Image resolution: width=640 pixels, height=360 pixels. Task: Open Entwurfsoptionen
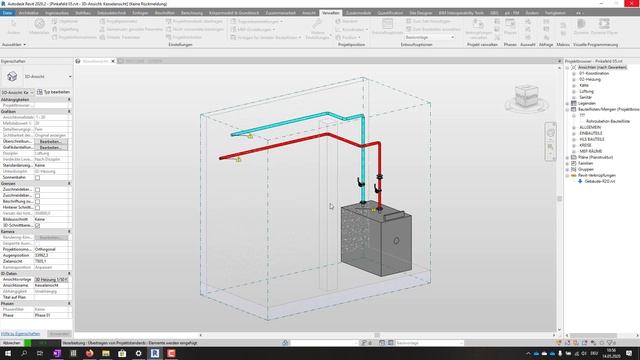pos(387,27)
